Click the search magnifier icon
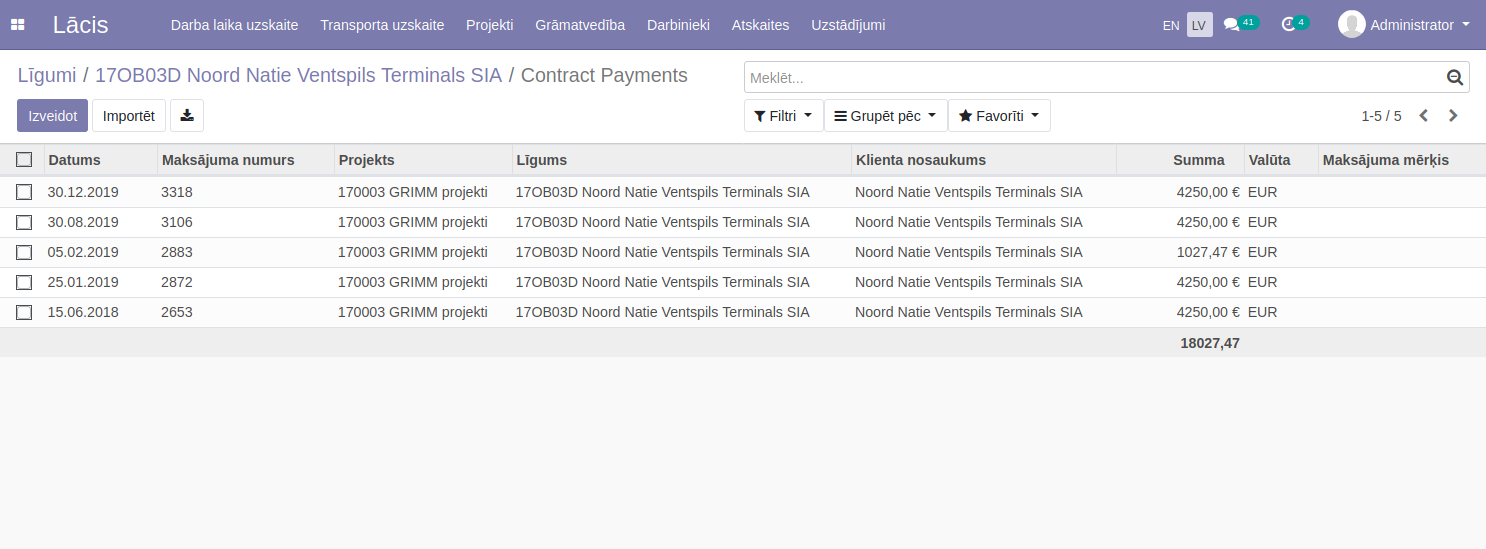Viewport: 1486px width, 549px height. [x=1454, y=77]
